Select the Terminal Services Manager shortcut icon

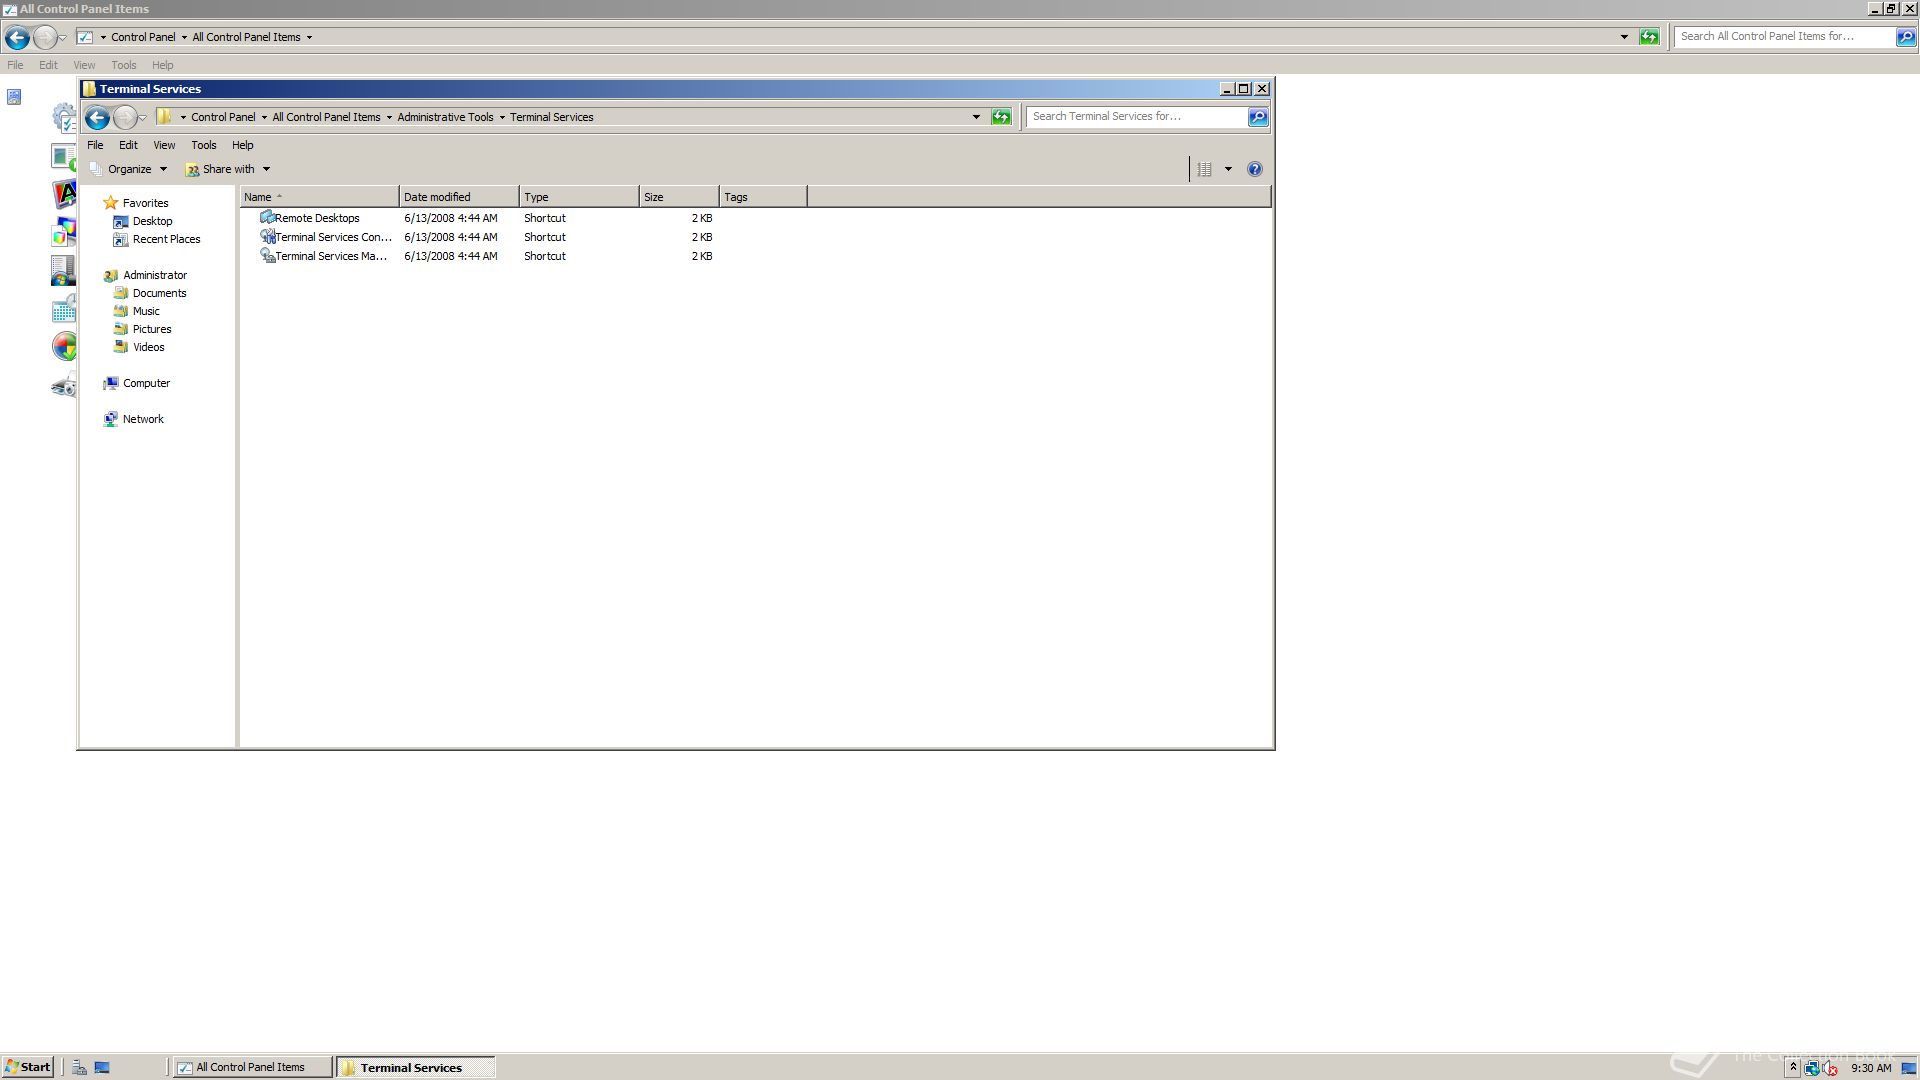(267, 256)
